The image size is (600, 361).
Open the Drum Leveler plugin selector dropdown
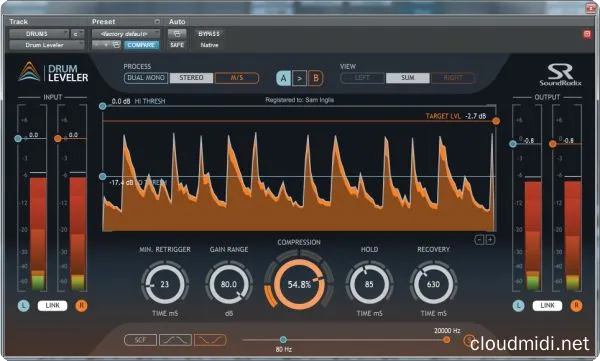click(x=47, y=45)
